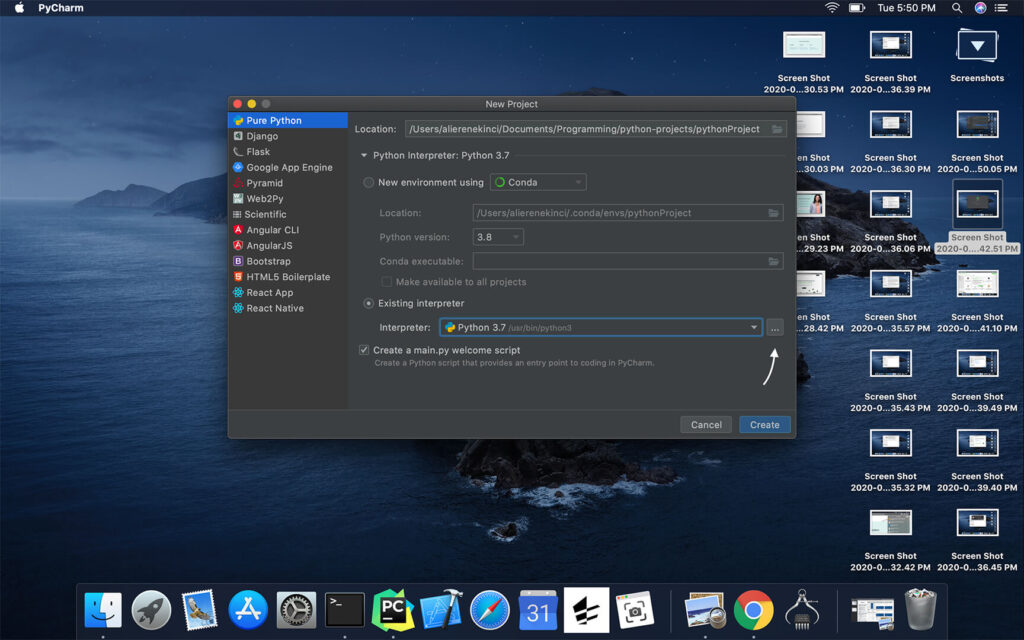Select HTML5 Boilerplate project type
This screenshot has width=1024, height=640.
287,277
